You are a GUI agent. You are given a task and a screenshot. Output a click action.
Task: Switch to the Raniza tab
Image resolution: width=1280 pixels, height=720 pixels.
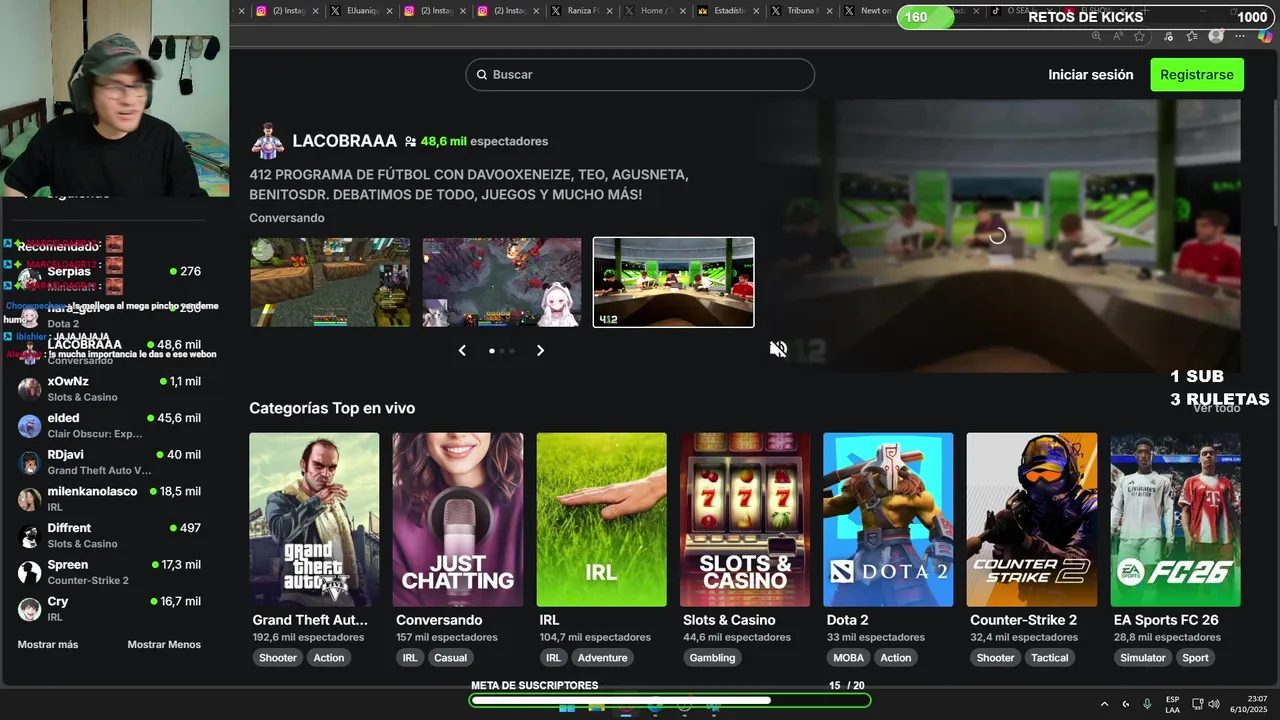[584, 11]
